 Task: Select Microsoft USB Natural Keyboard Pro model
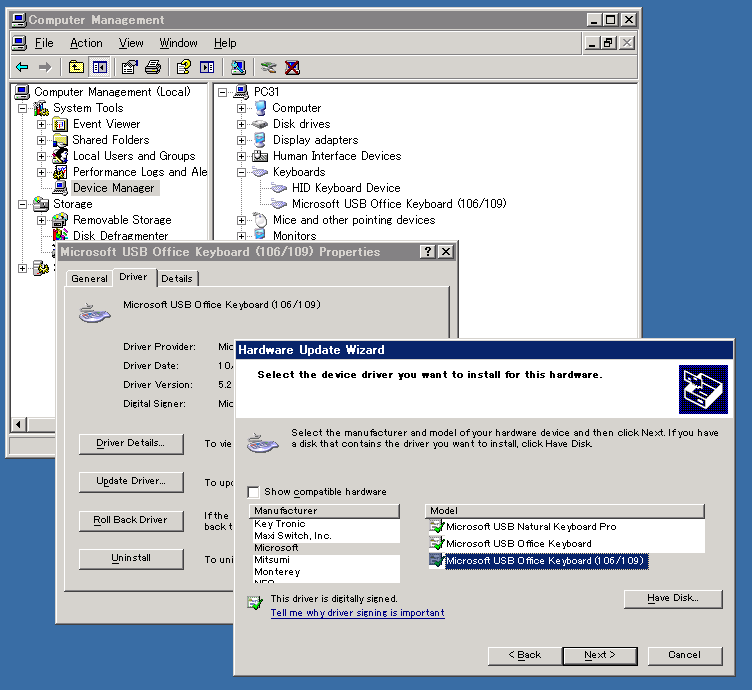(531, 527)
